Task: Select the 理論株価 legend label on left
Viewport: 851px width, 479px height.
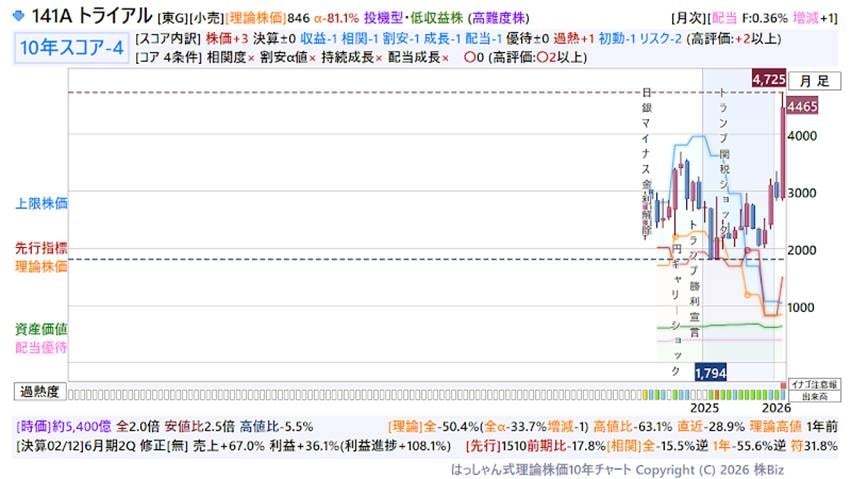Action: click(41, 267)
